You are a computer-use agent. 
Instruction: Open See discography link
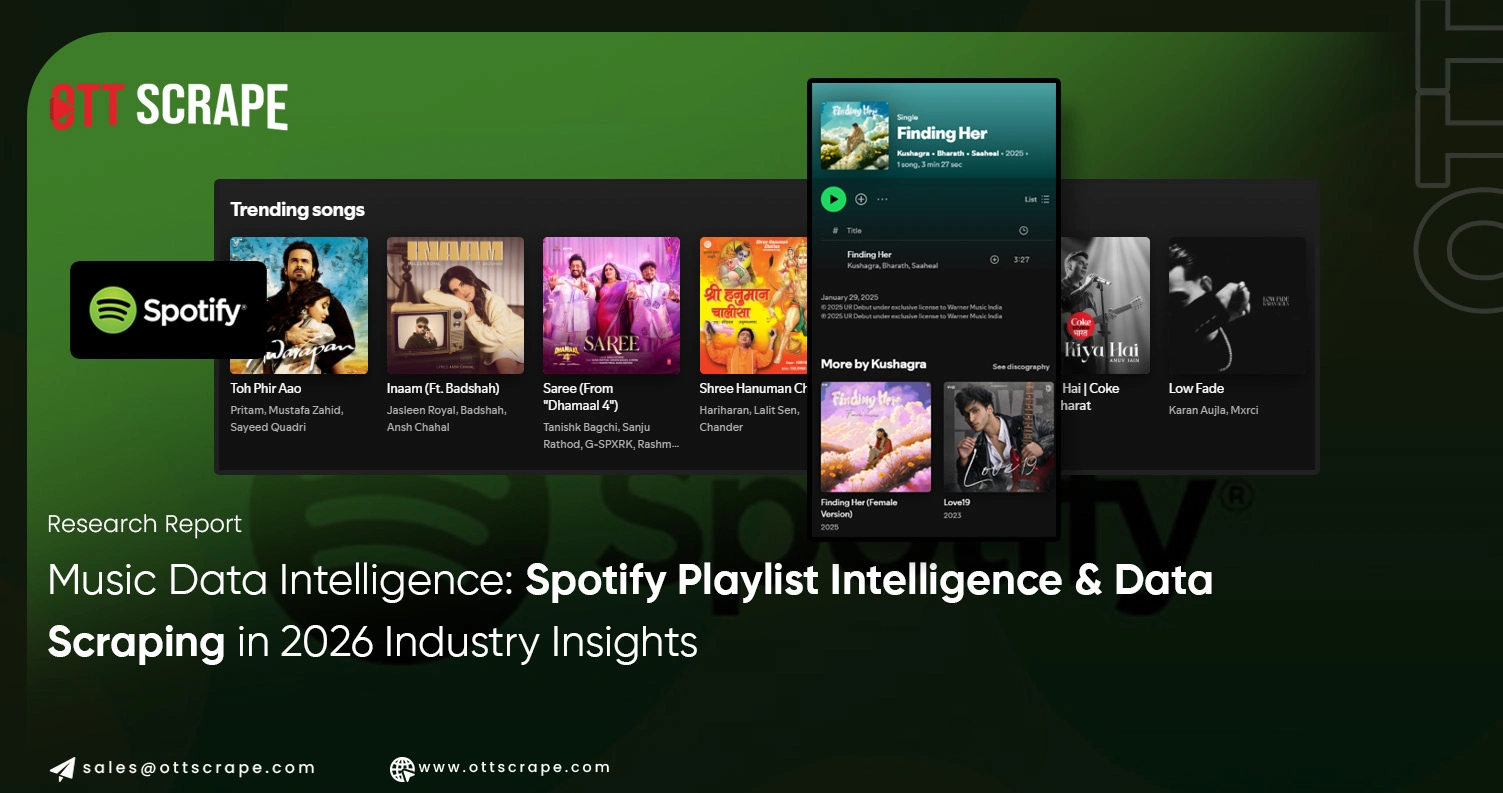pyautogui.click(x=1021, y=367)
